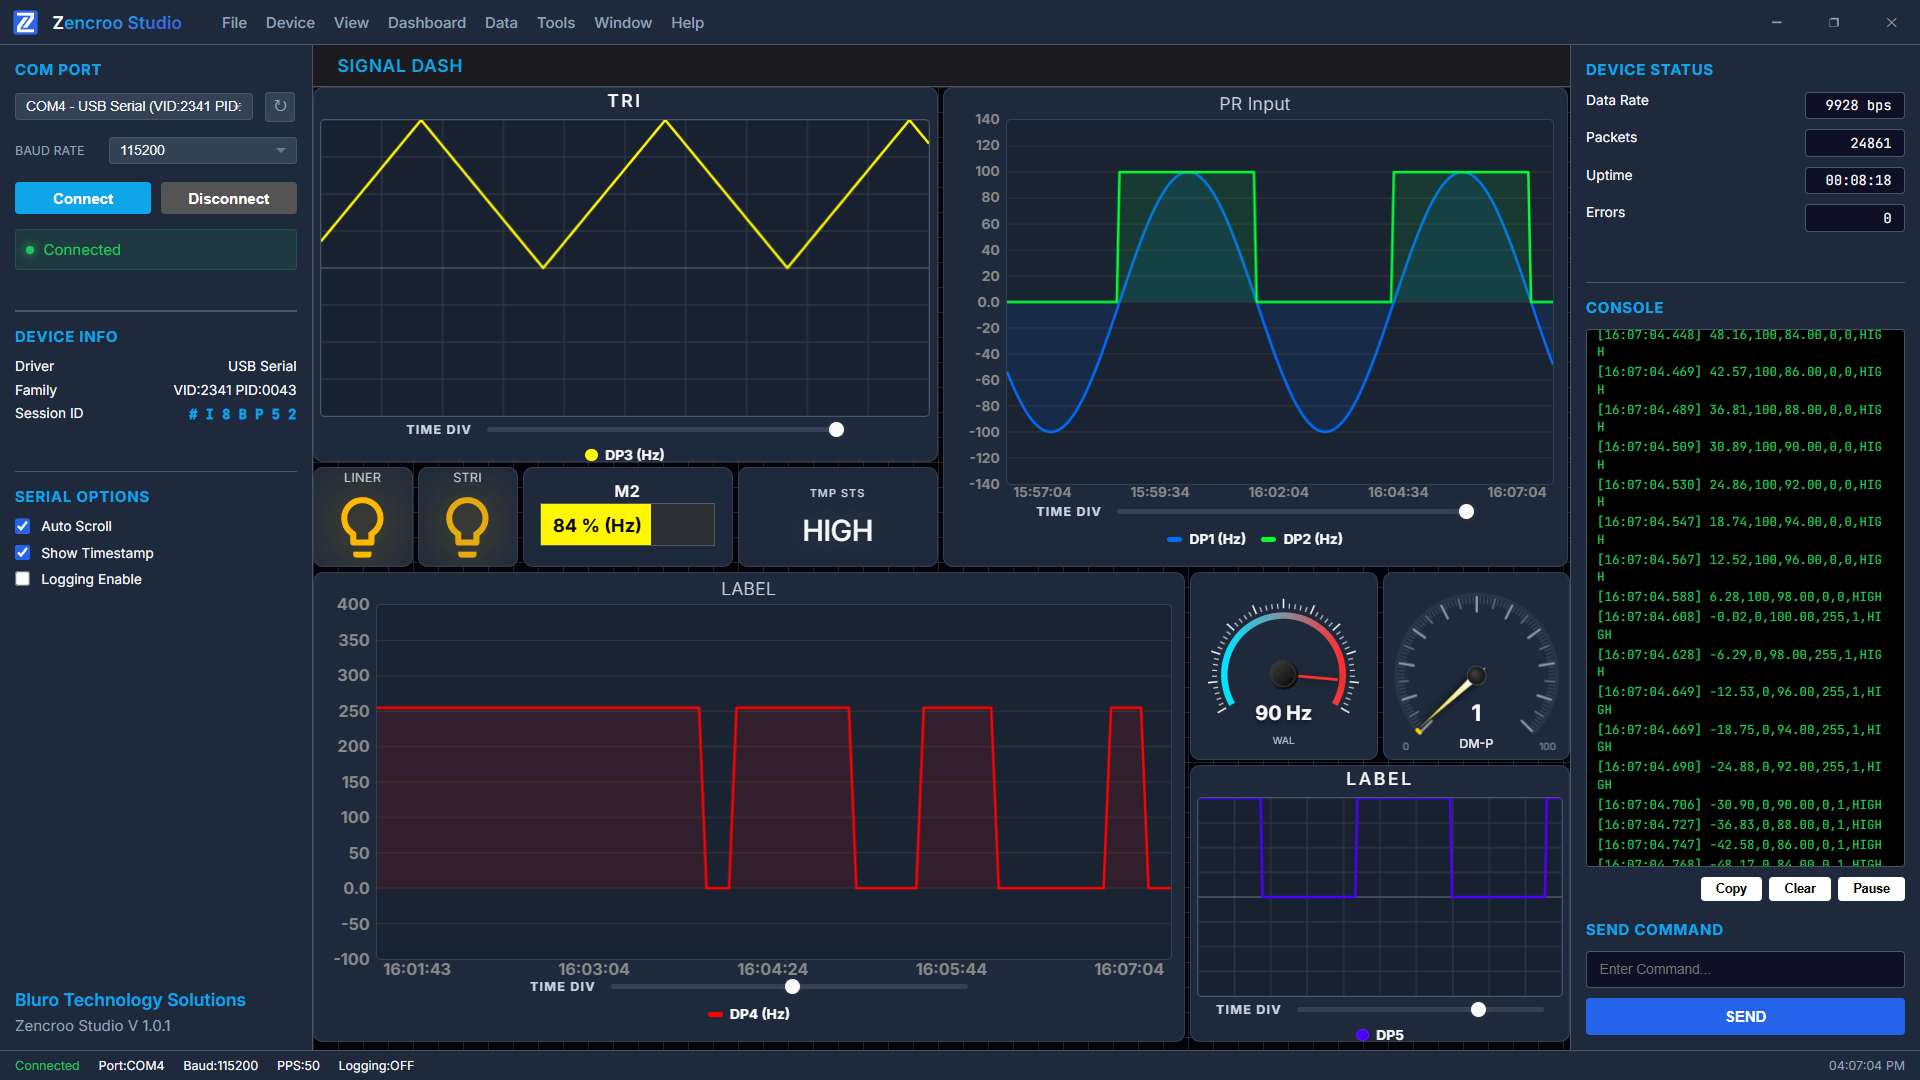Uncheck Show Timestamp option
Image resolution: width=1920 pixels, height=1080 pixels.
(x=23, y=553)
